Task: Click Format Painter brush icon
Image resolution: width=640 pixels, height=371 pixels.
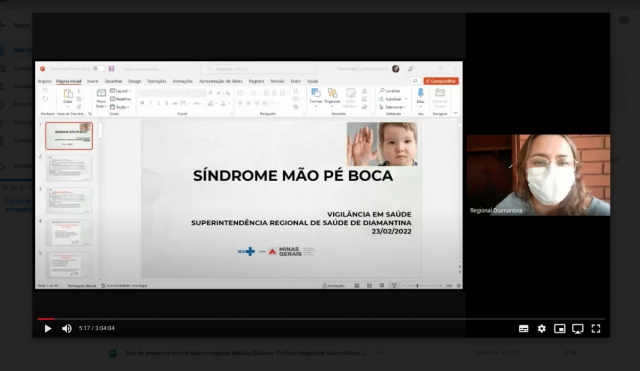Action: pyautogui.click(x=78, y=107)
